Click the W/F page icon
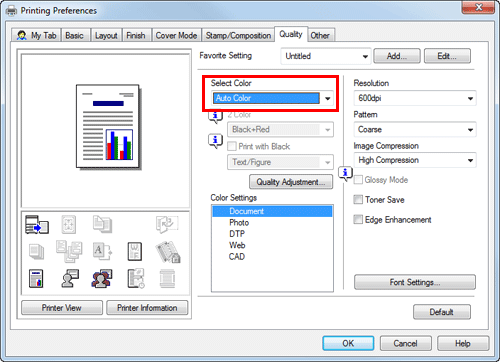The height and width of the screenshot is (362, 500). [135, 251]
